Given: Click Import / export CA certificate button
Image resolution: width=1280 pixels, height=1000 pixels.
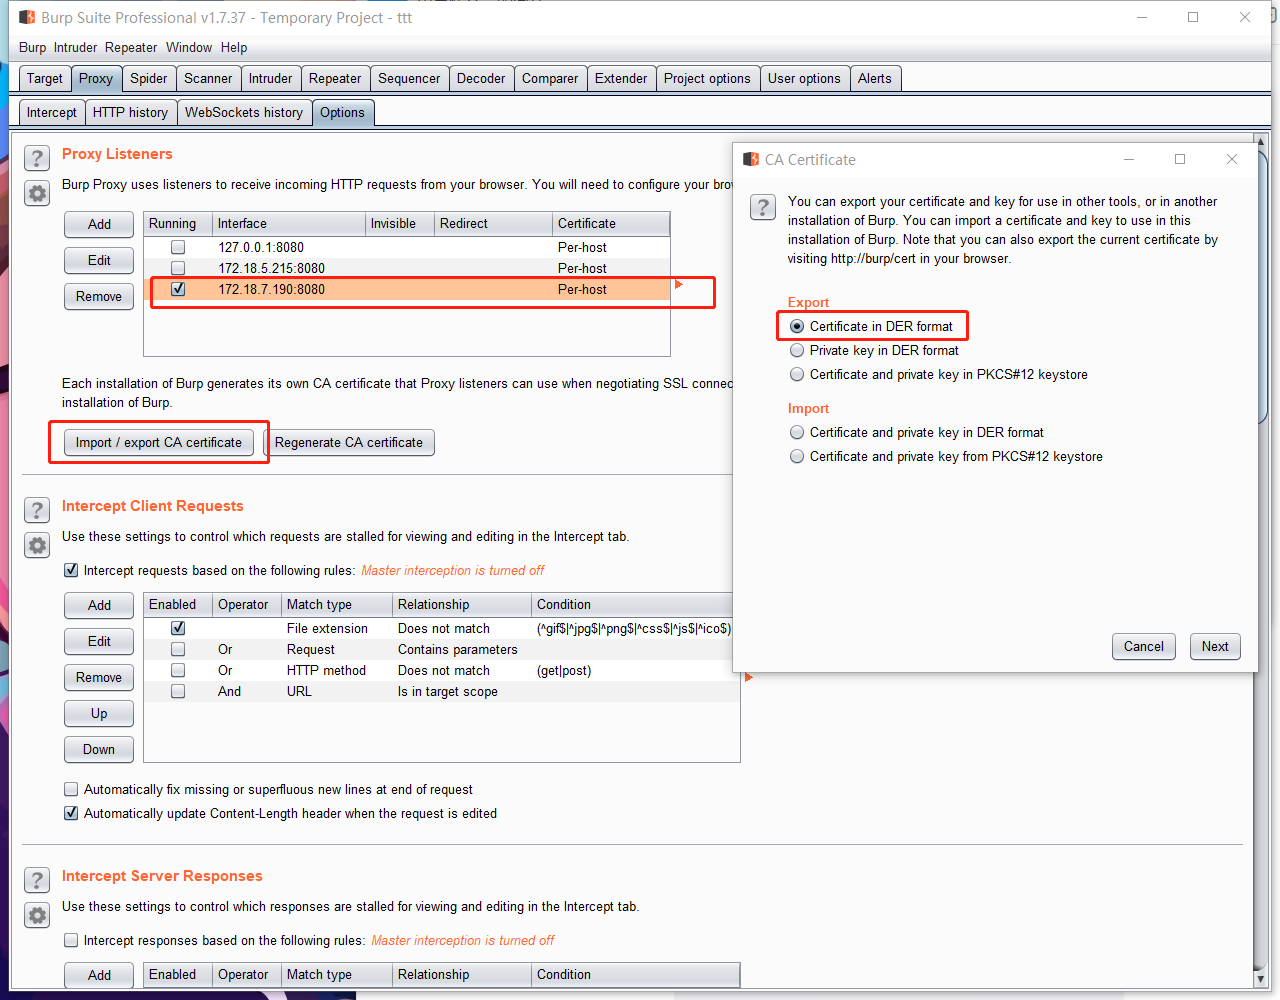Looking at the screenshot, I should click(159, 442).
